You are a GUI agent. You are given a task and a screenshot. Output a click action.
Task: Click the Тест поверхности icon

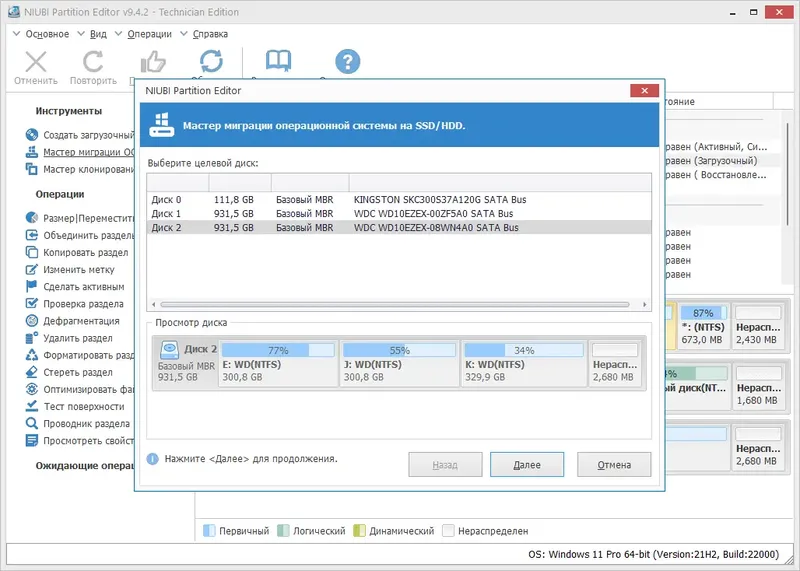(32, 406)
